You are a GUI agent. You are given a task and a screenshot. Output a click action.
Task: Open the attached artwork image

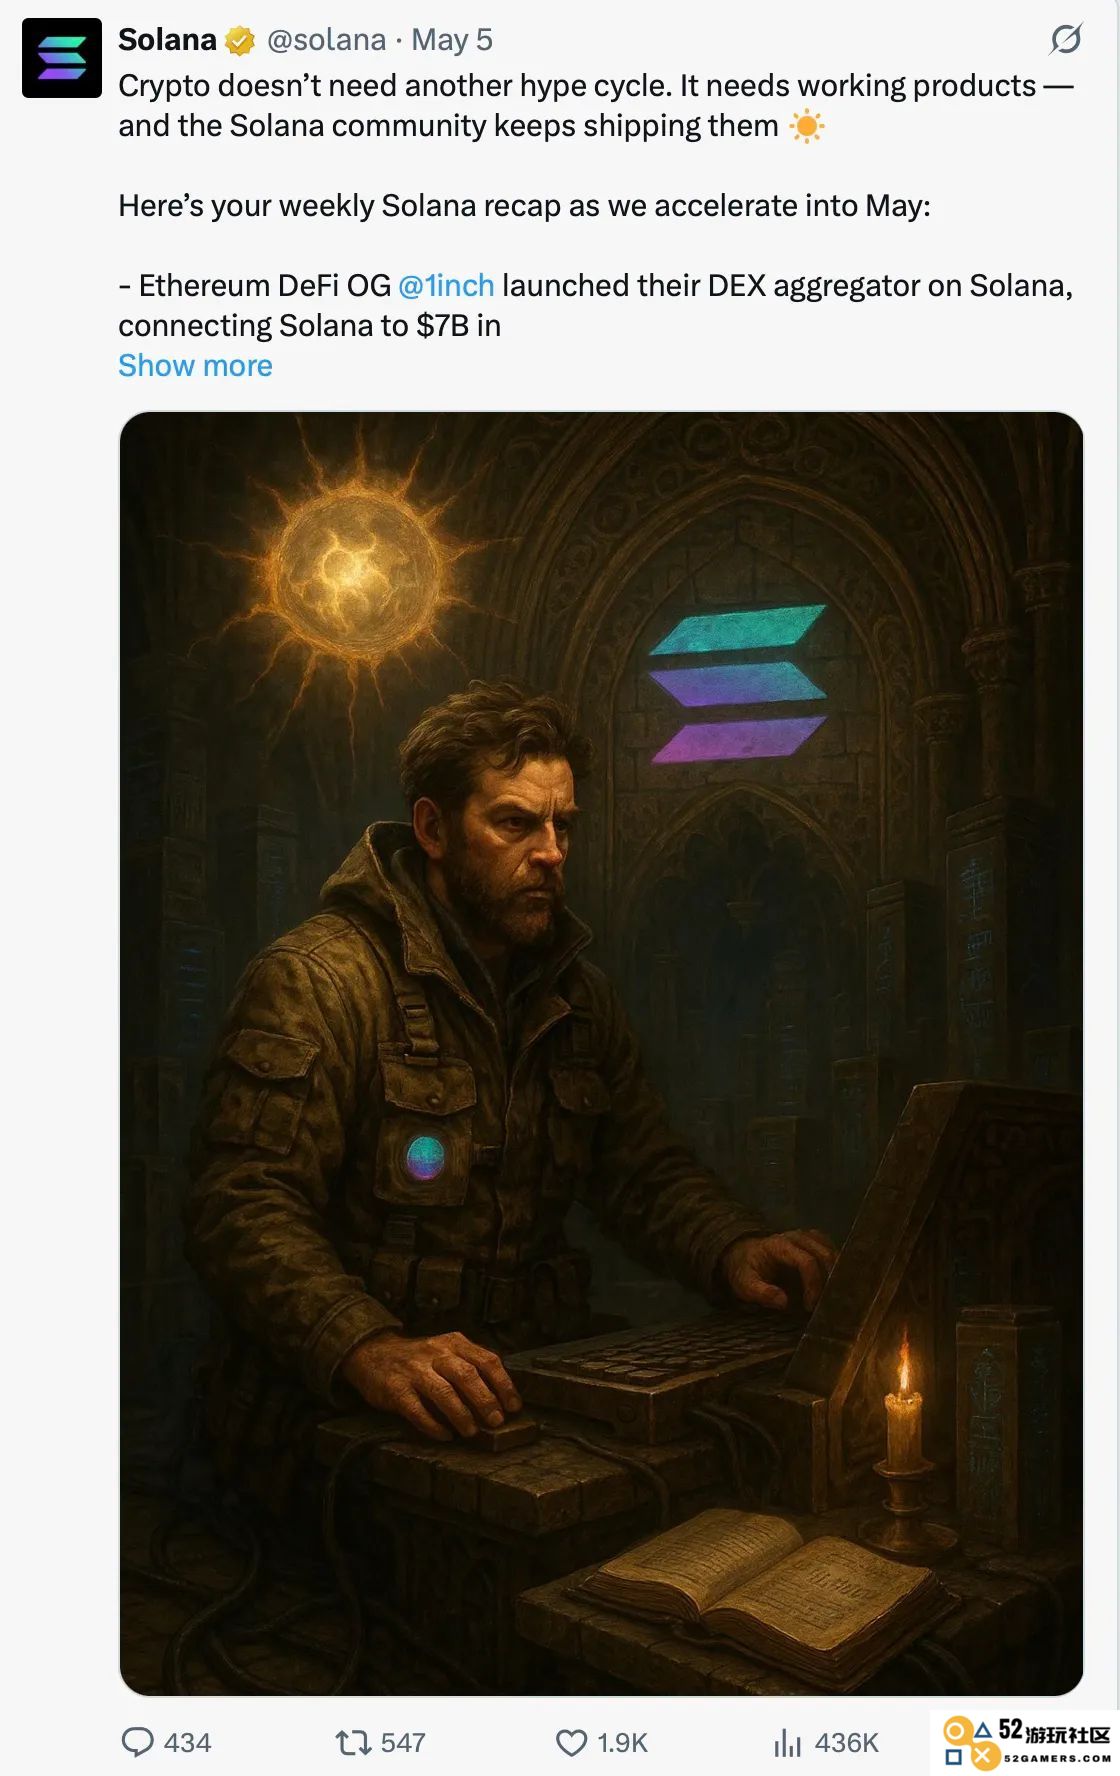tap(601, 1053)
